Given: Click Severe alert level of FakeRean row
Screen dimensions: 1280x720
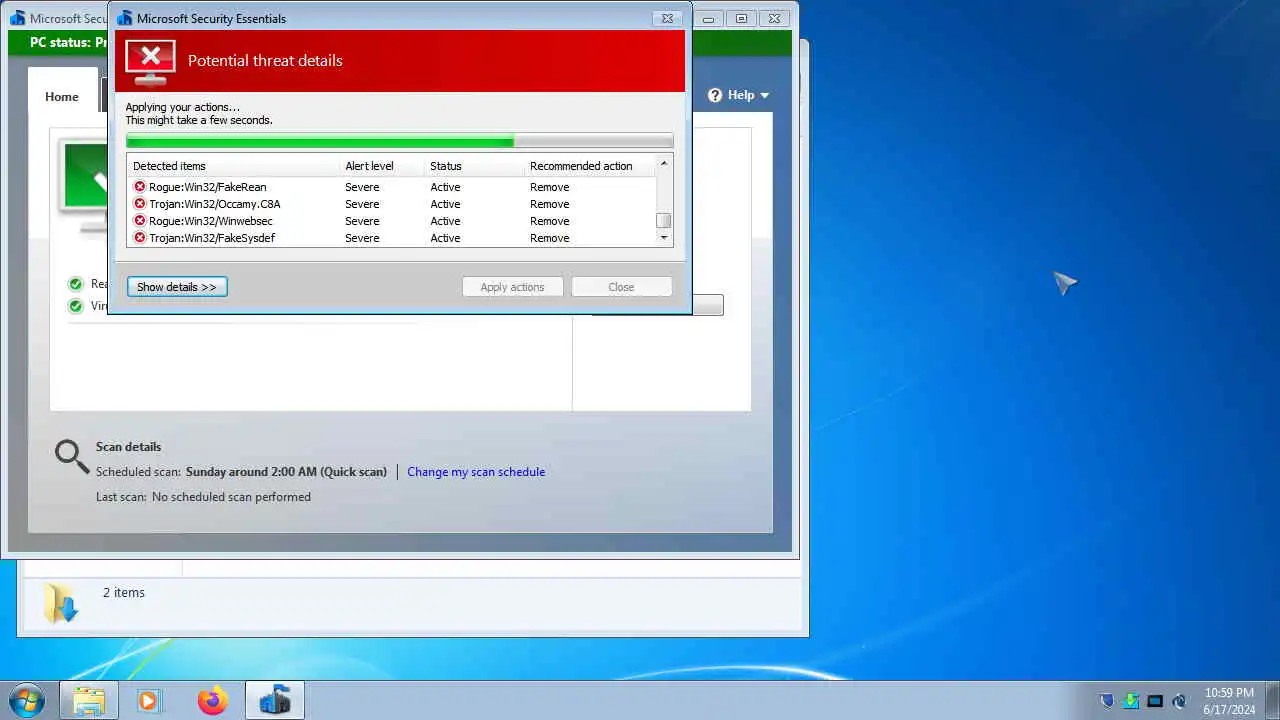Looking at the screenshot, I should click(362, 187).
